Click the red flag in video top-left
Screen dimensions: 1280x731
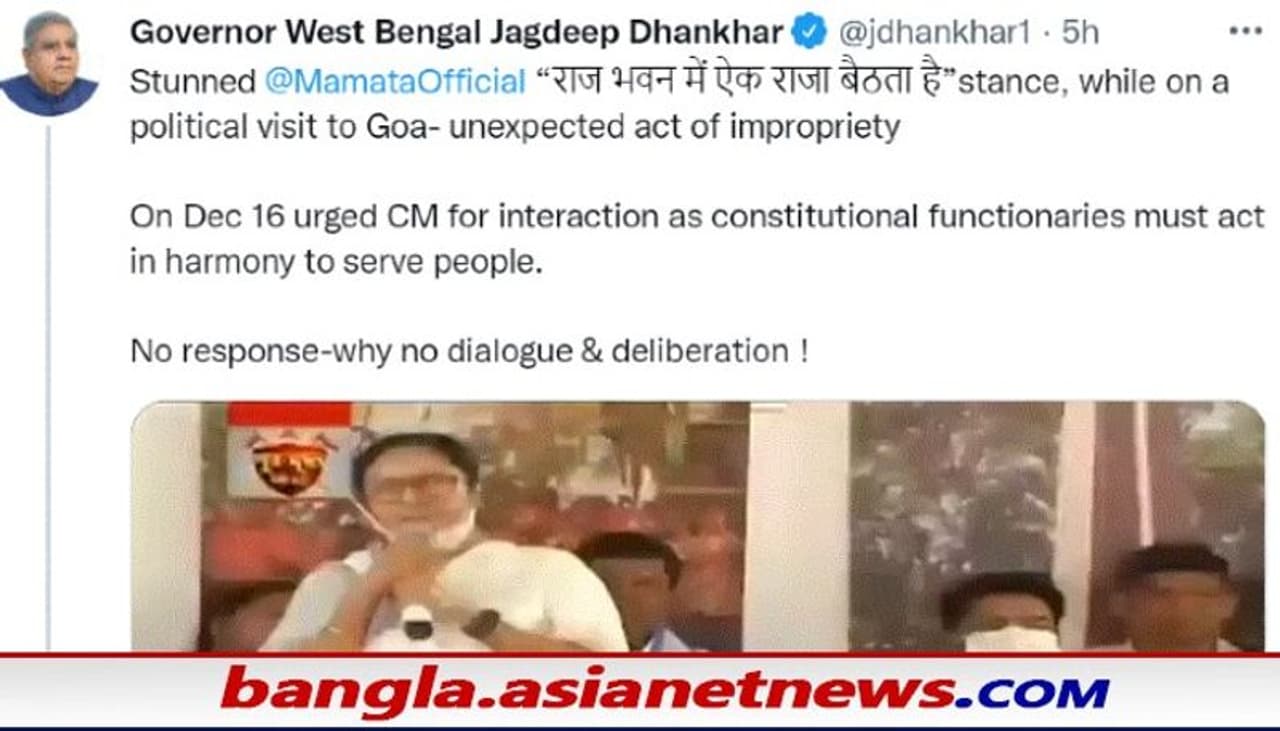290,413
